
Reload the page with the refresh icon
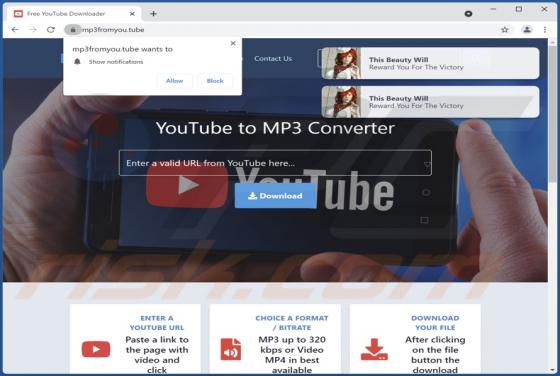tap(51, 30)
